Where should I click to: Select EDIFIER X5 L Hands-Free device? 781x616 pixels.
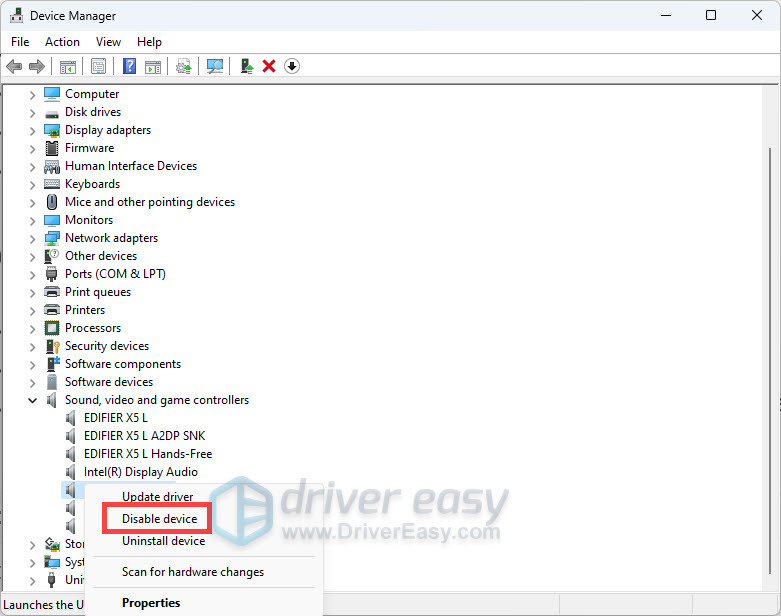pyautogui.click(x=147, y=454)
